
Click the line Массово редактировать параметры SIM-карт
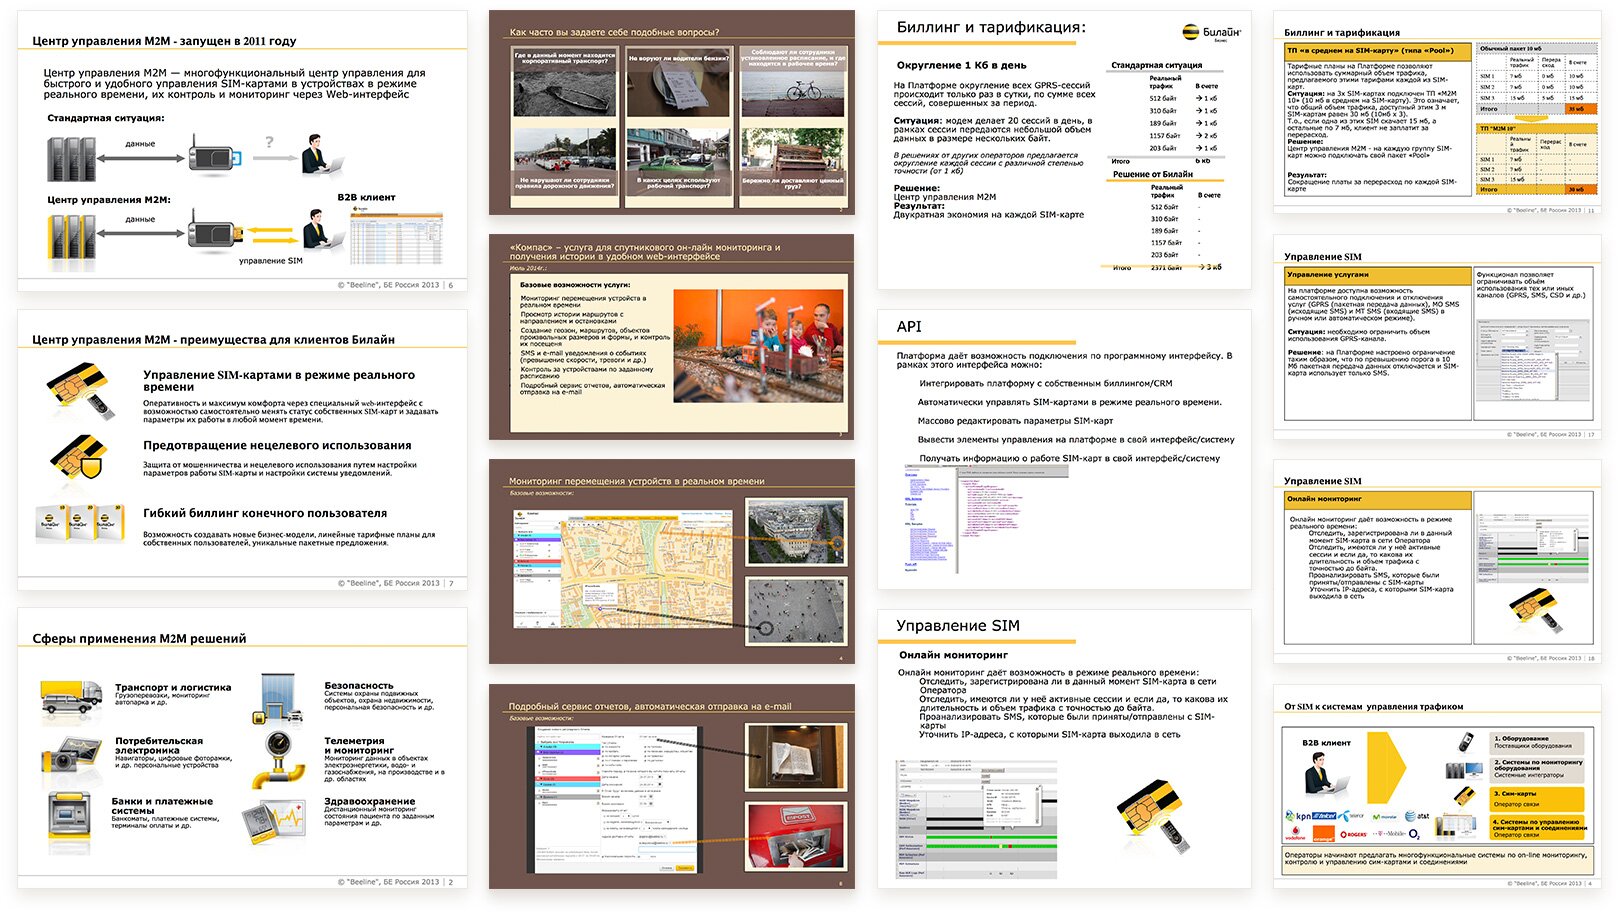click(x=1015, y=421)
